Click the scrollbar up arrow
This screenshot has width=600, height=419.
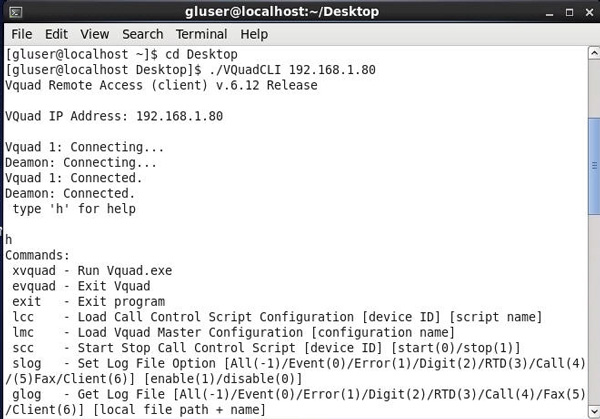pyautogui.click(x=594, y=53)
